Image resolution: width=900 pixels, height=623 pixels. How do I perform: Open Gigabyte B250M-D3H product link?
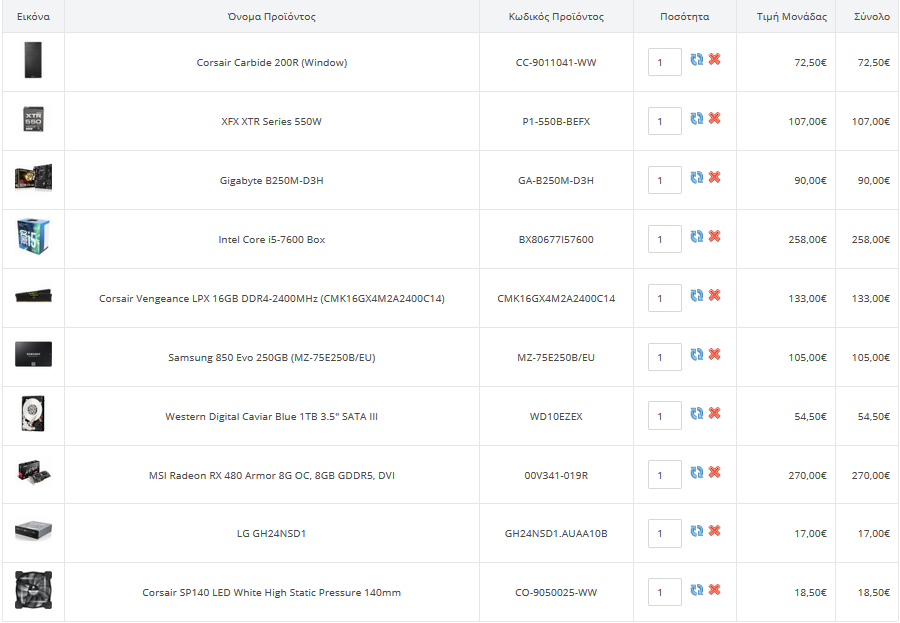[x=271, y=181]
